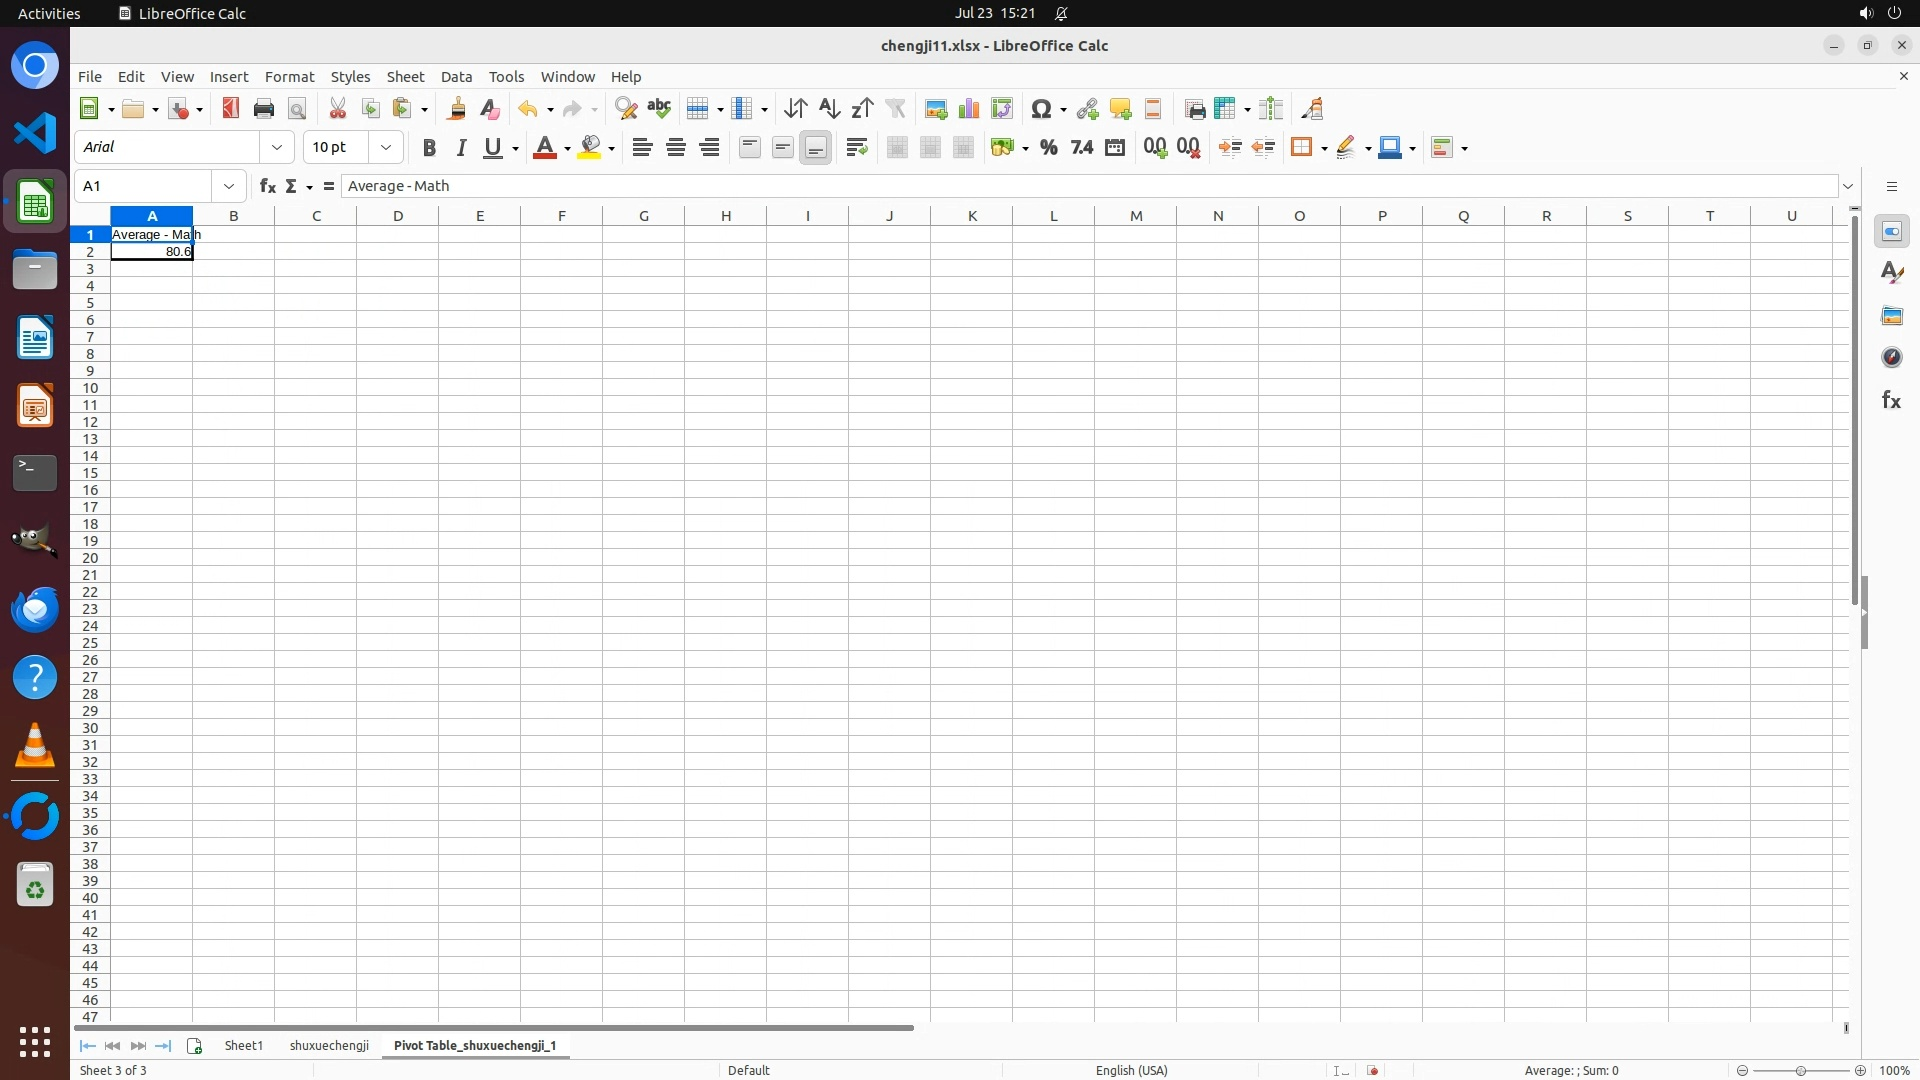Select column D header
The image size is (1920, 1080).
click(398, 216)
